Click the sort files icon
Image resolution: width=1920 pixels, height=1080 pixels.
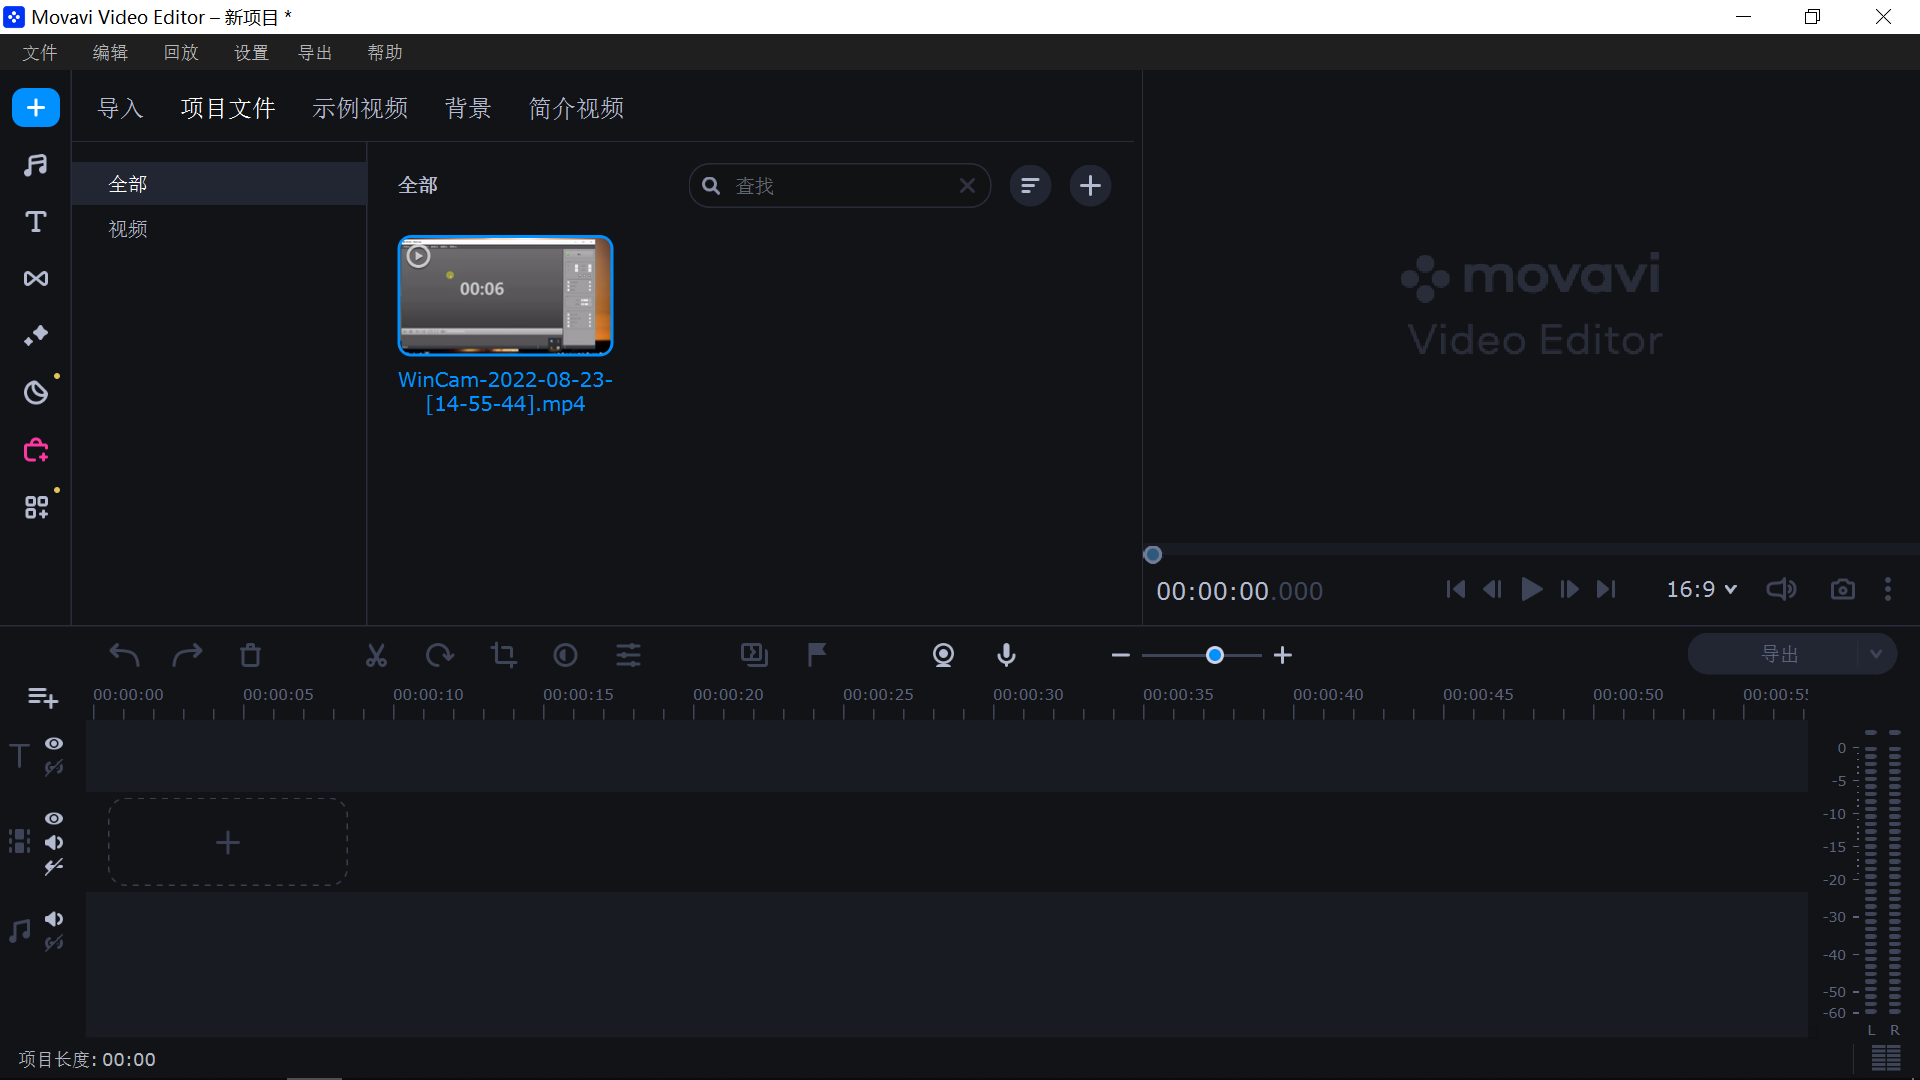tap(1030, 186)
